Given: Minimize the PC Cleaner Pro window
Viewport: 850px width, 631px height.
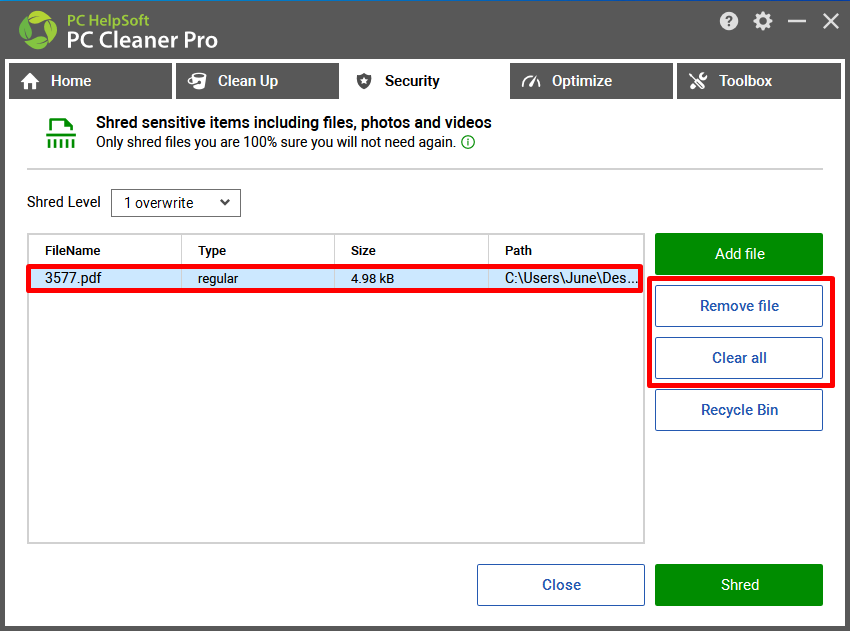Looking at the screenshot, I should [x=797, y=22].
